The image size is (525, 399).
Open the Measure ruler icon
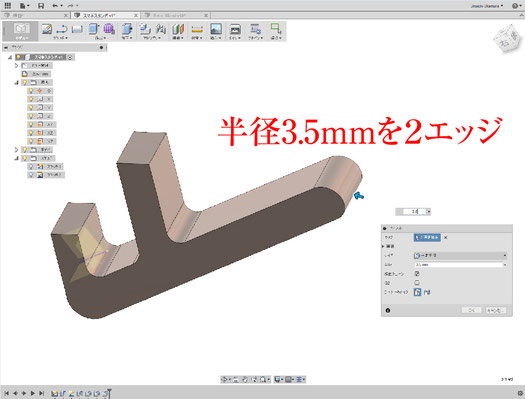point(197,29)
